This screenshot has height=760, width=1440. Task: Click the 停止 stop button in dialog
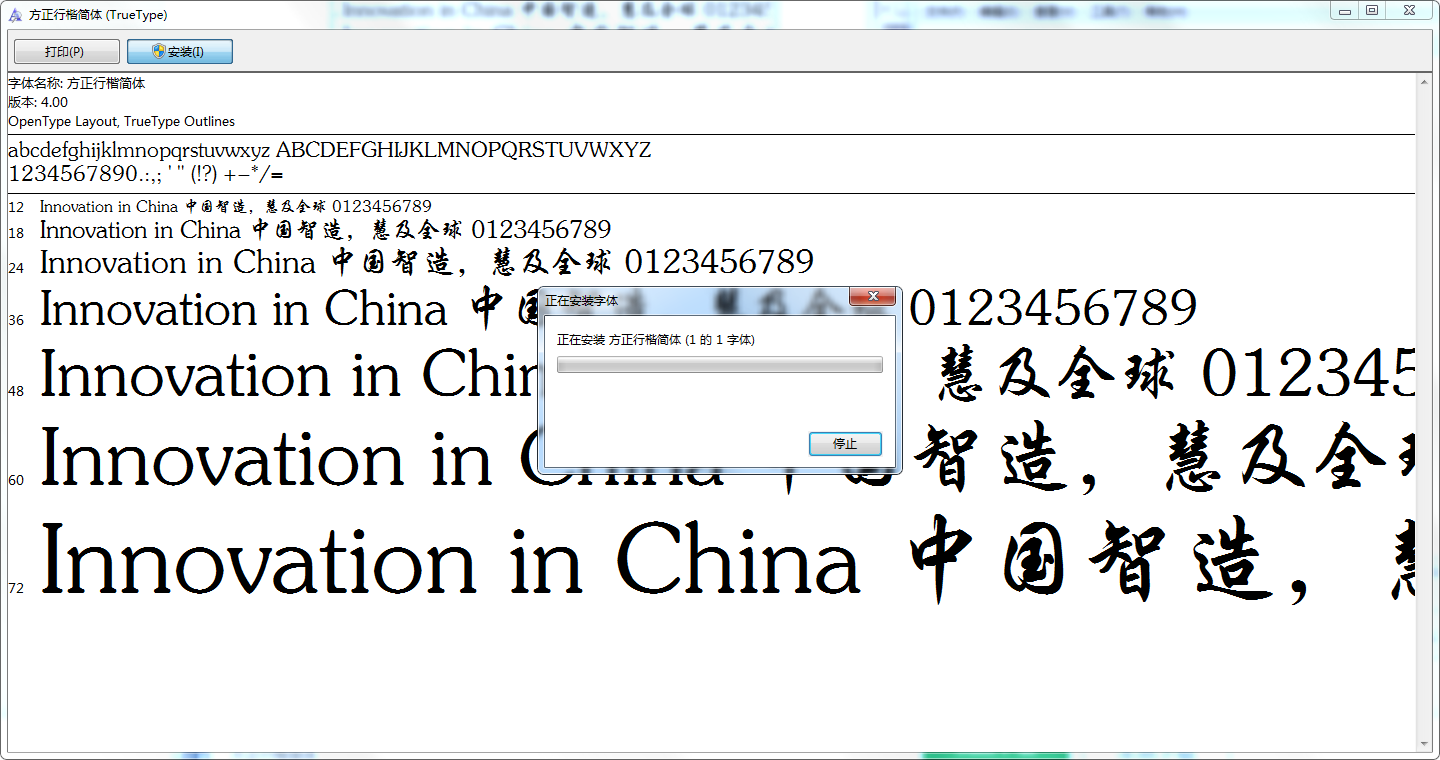[x=845, y=444]
